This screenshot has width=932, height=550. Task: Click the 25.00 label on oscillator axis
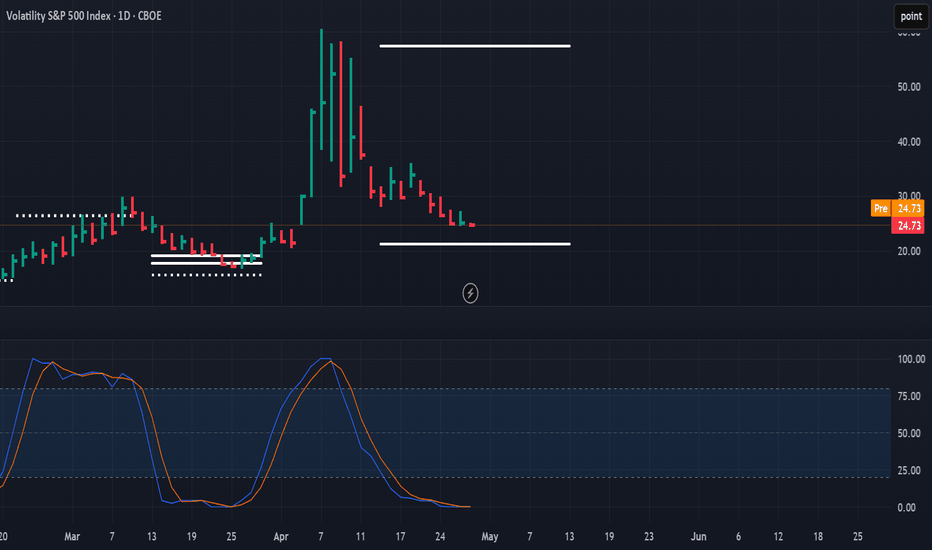[909, 470]
